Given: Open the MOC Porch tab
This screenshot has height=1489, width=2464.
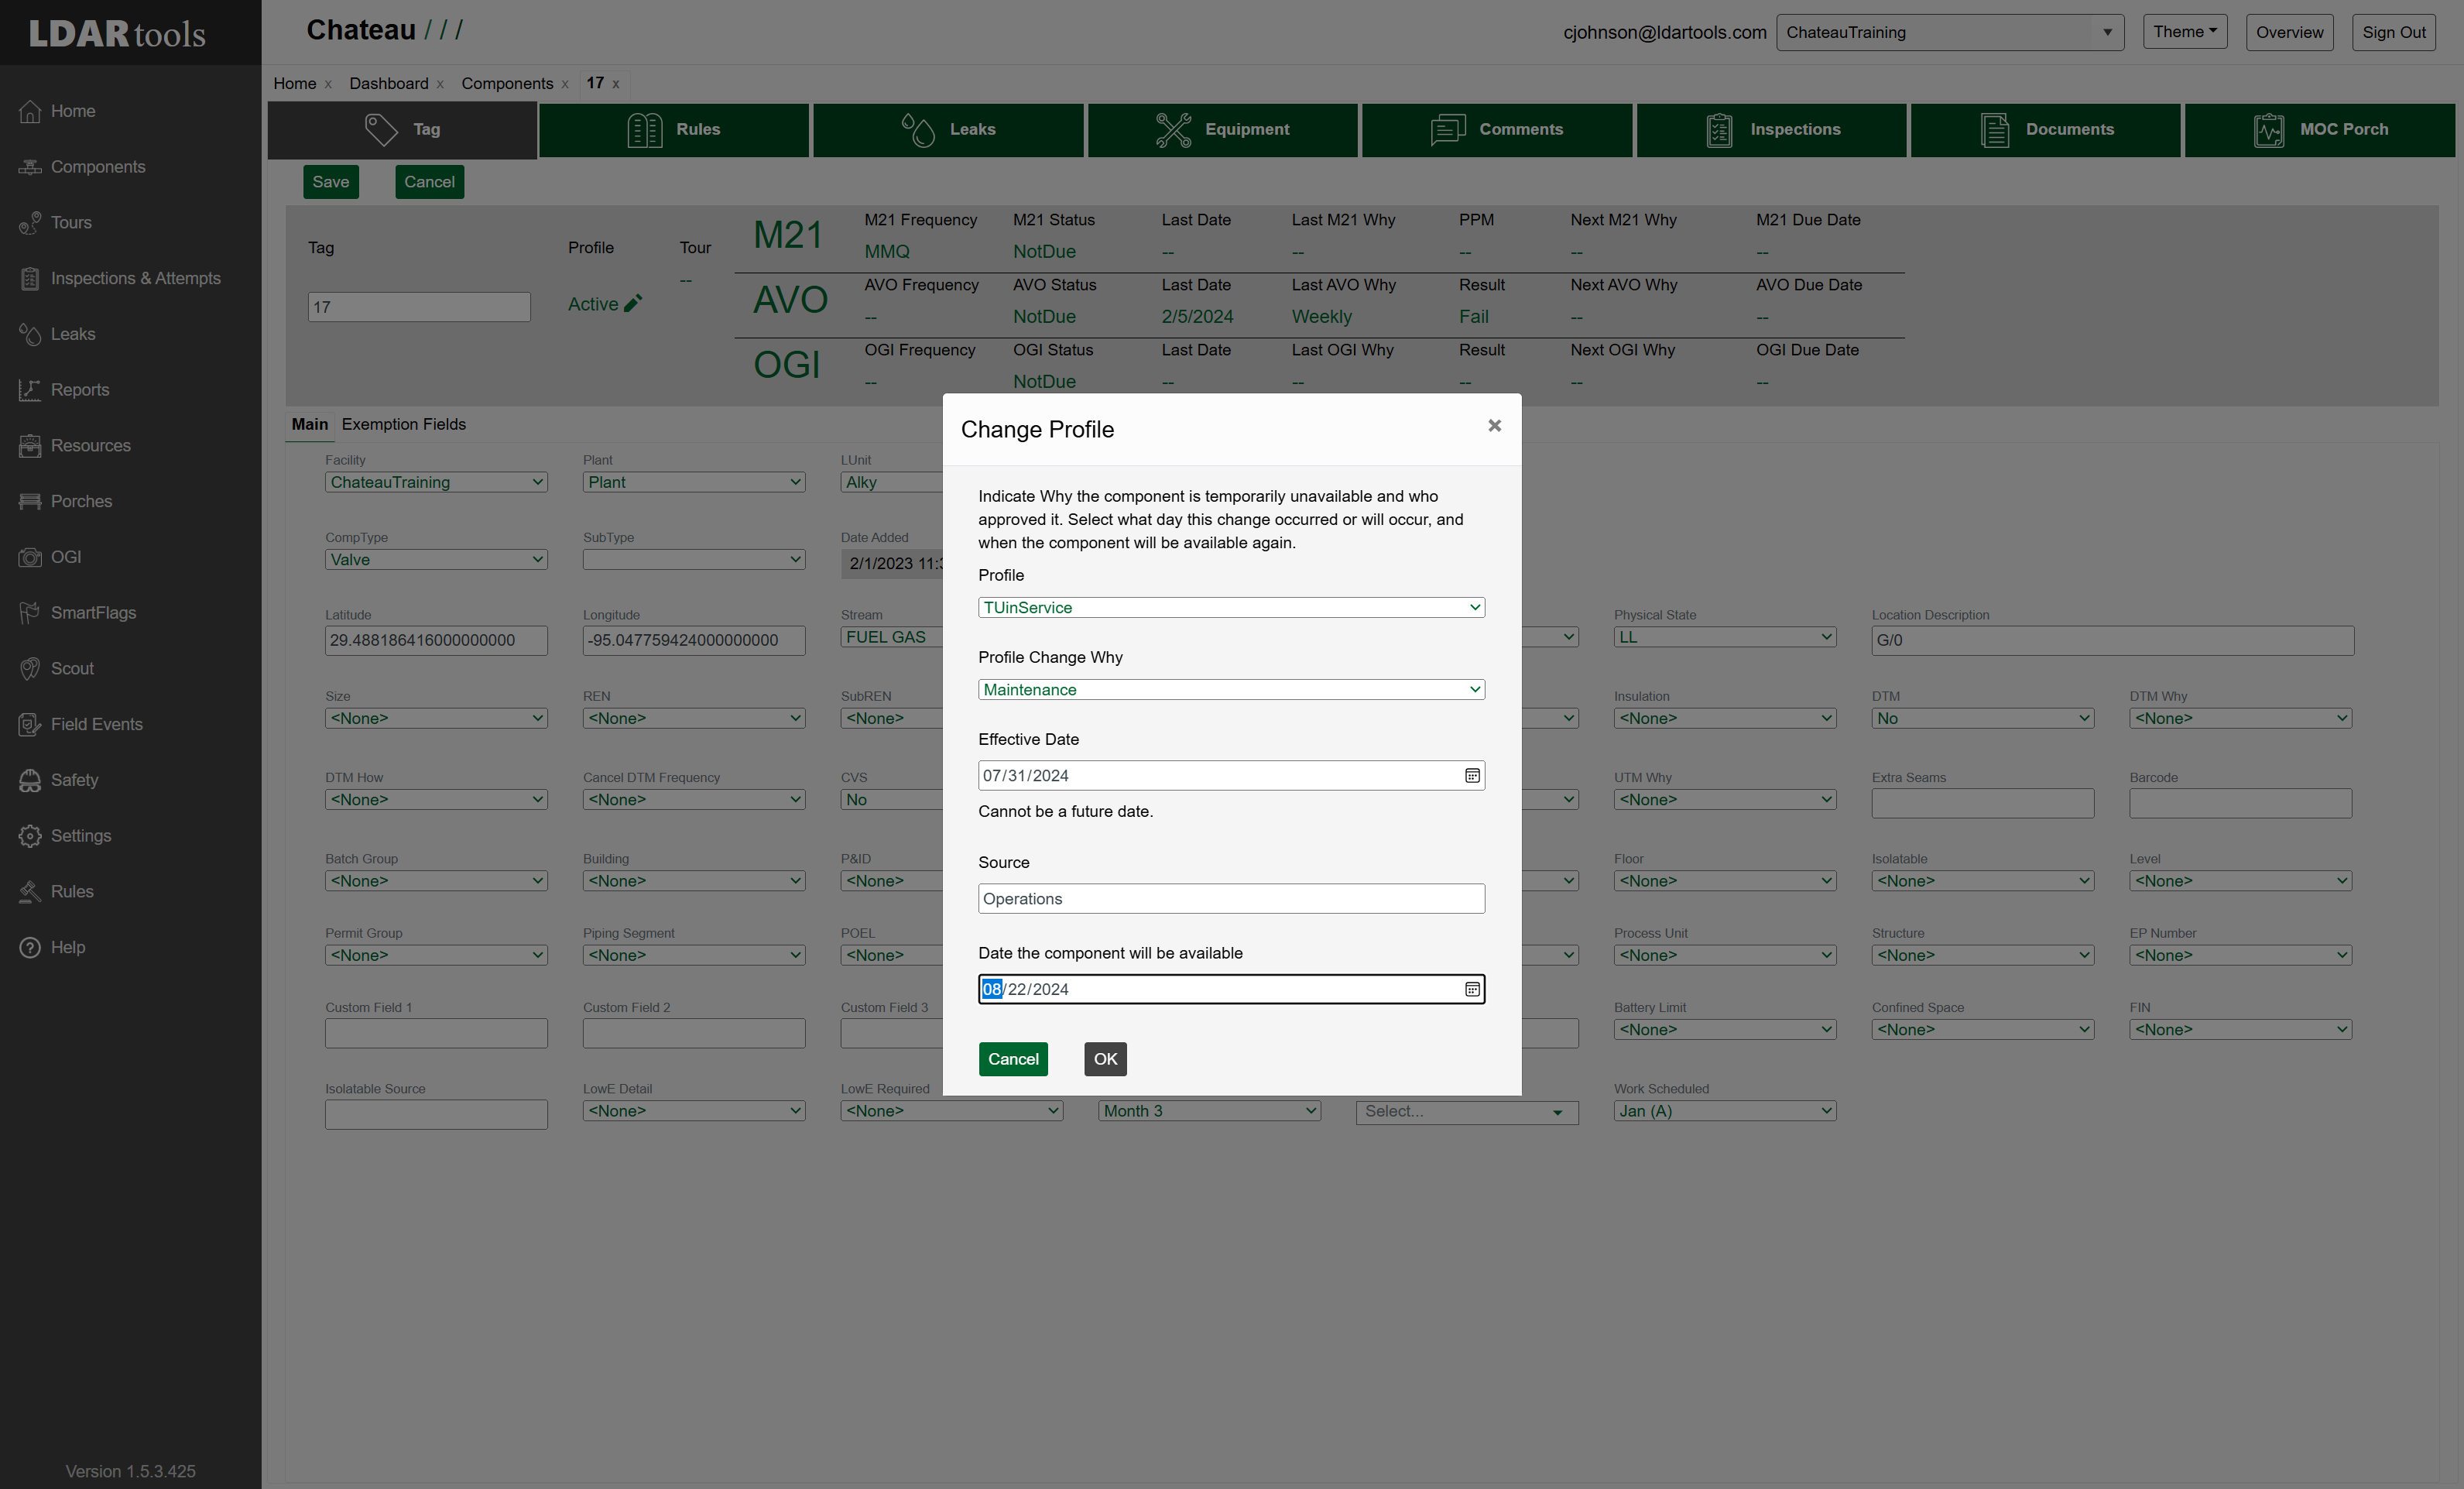Looking at the screenshot, I should coord(2319,130).
